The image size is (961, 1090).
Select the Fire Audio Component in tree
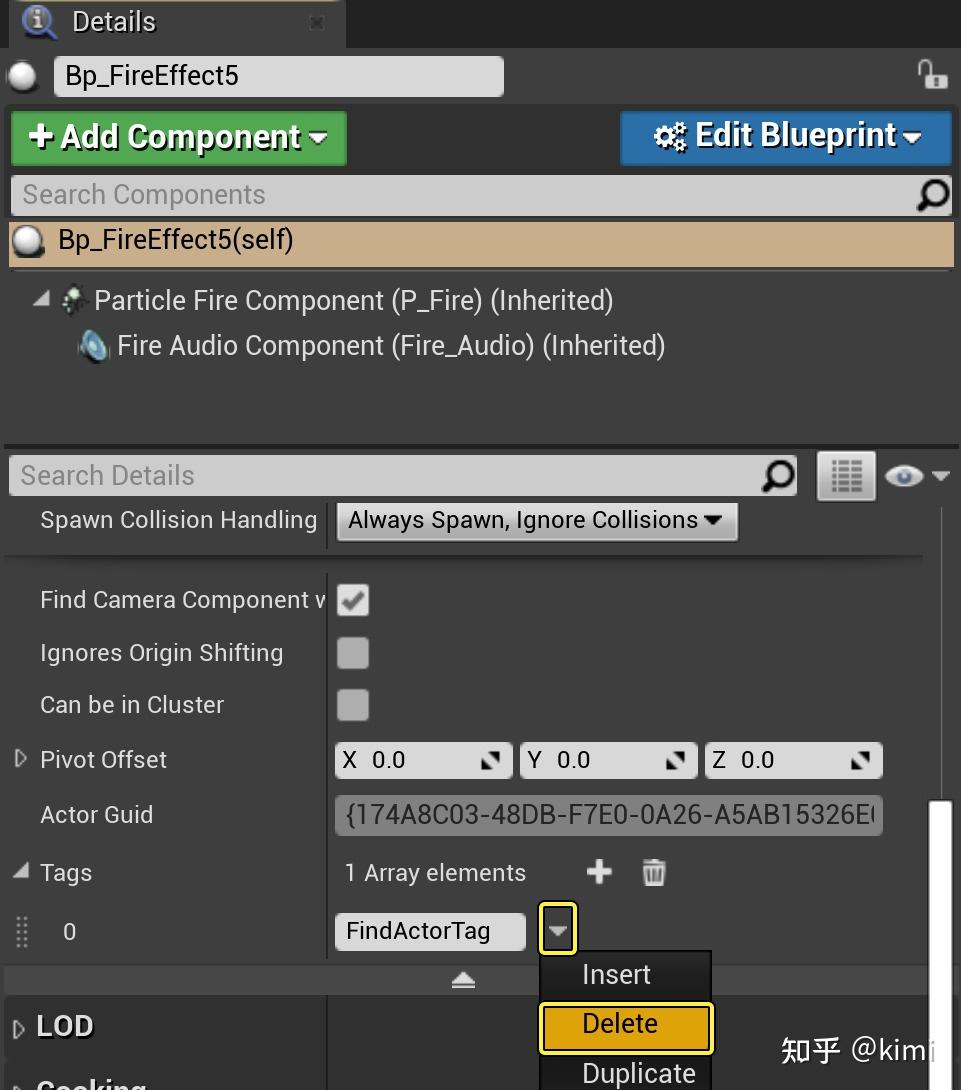(390, 346)
